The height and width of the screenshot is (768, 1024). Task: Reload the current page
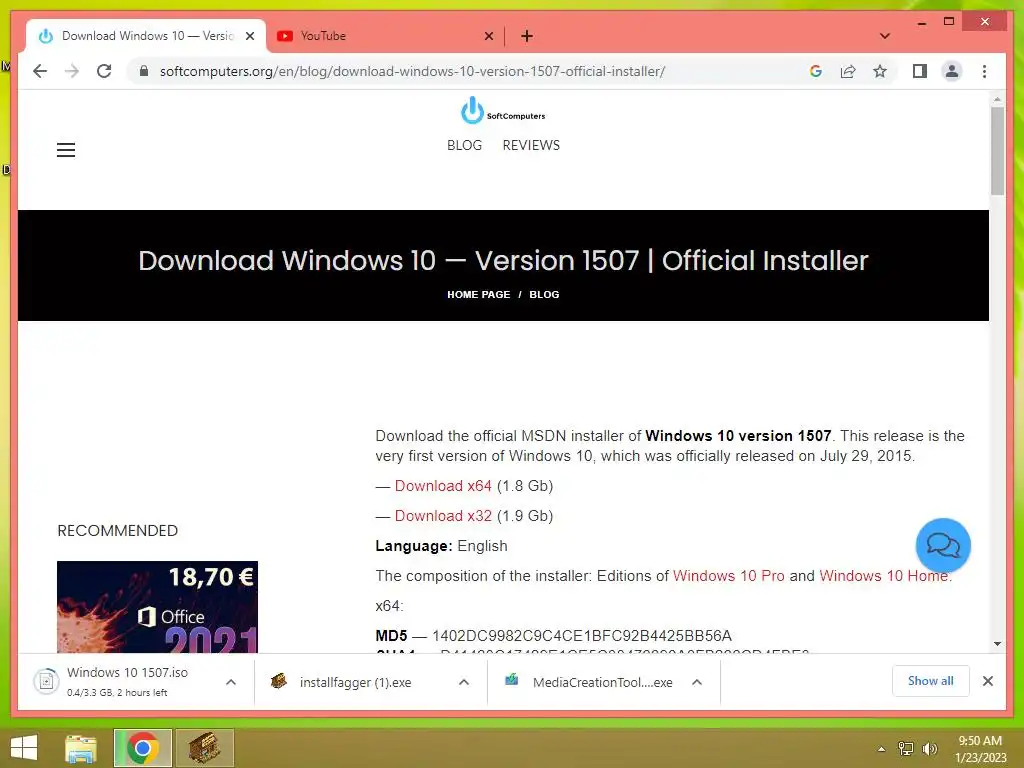tap(104, 71)
